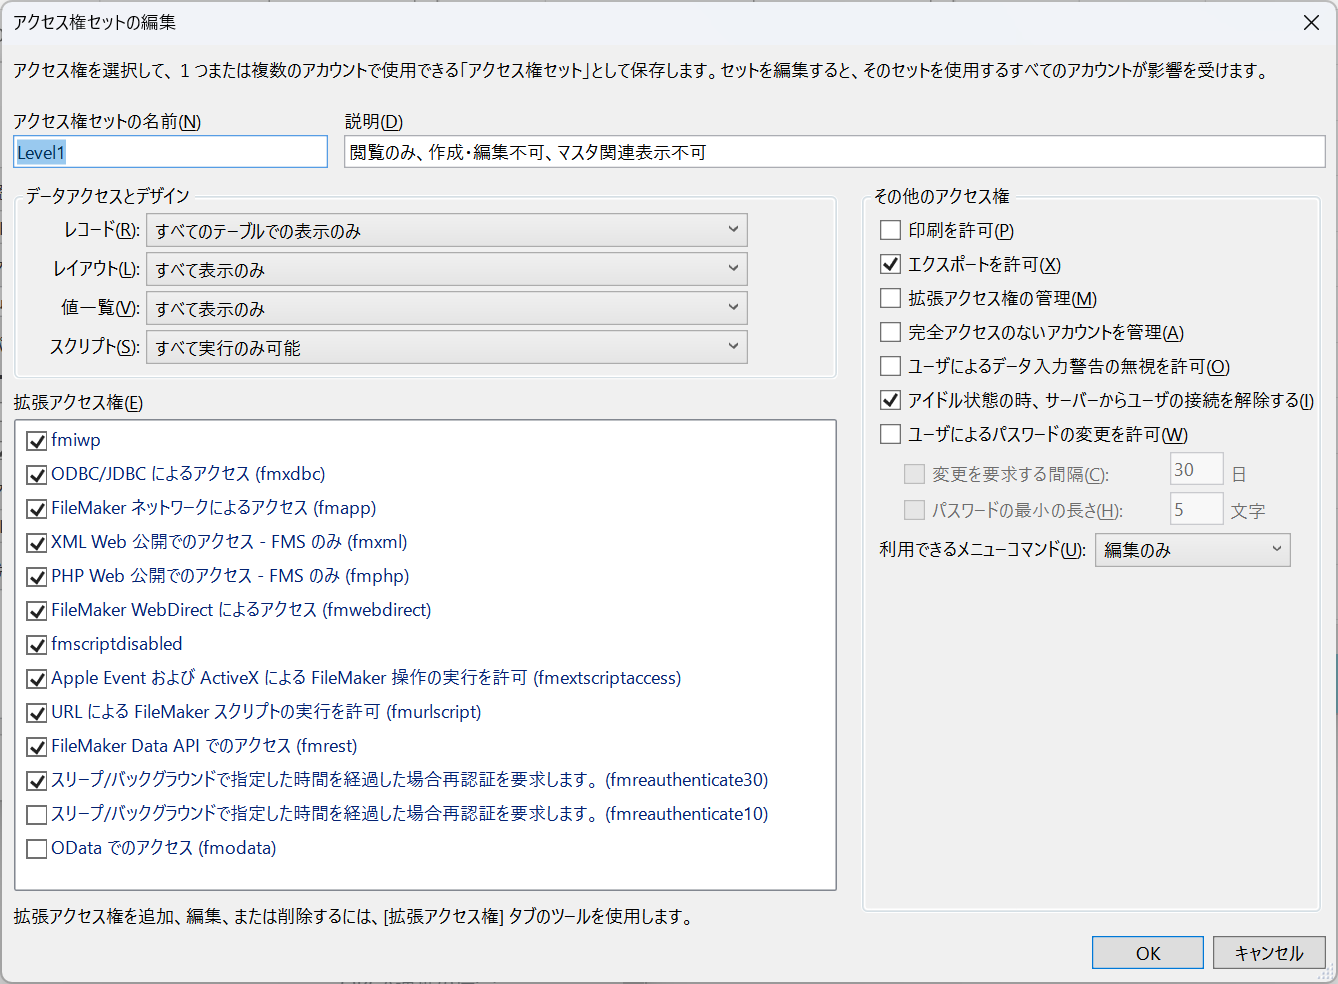Uncheck the fmextscriptaccess Apple Event/ActiveX privilege
The width and height of the screenshot is (1338, 984).
click(37, 679)
